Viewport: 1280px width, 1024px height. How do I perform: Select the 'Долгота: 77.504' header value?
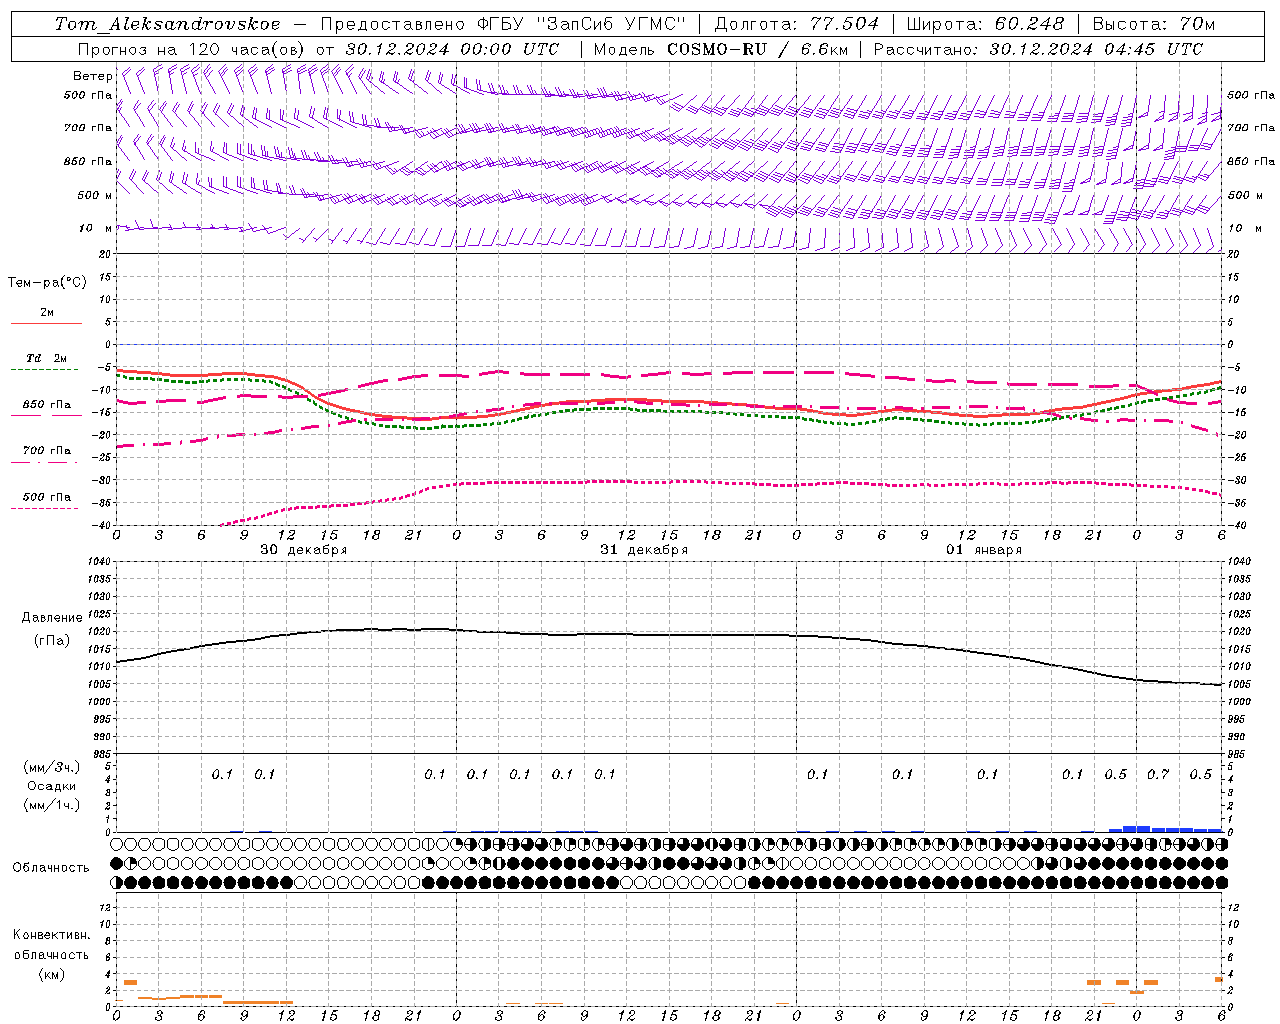(x=797, y=24)
